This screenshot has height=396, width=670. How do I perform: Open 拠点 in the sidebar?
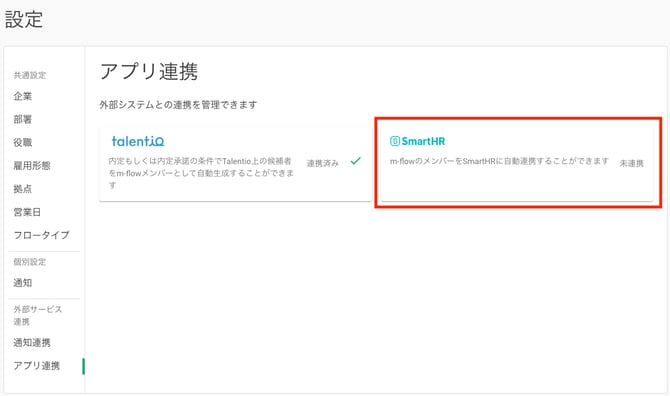point(23,188)
